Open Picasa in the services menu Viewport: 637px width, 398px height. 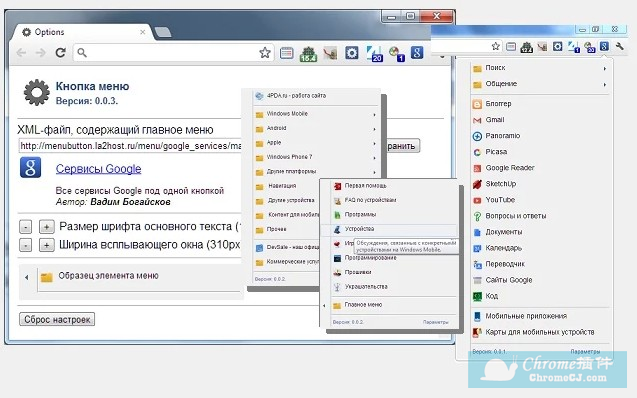pyautogui.click(x=540, y=152)
